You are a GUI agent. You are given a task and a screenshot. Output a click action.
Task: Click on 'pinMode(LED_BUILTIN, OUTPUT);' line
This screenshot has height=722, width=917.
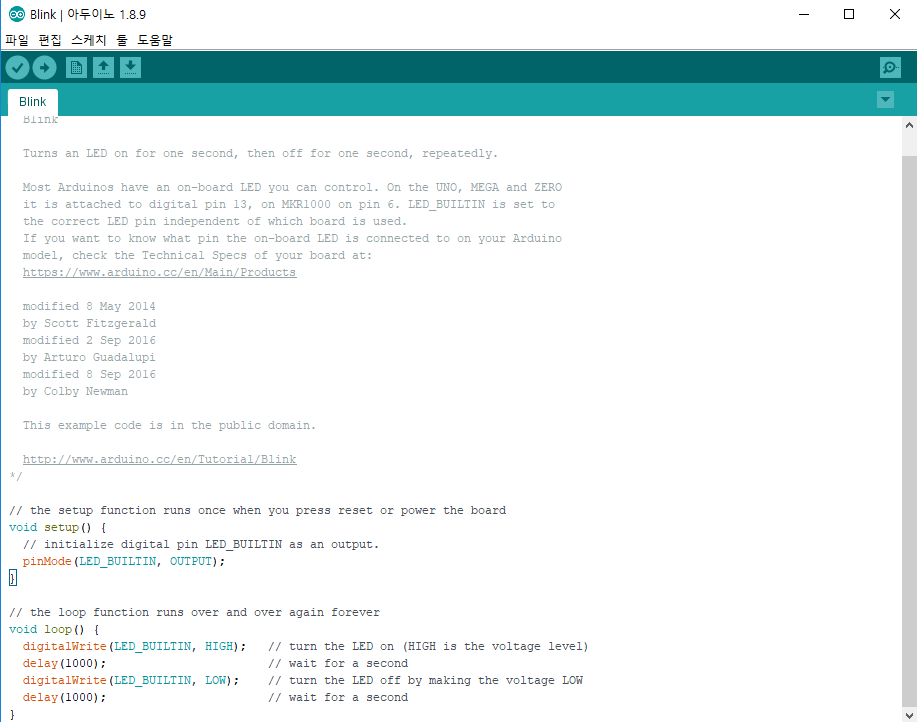(123, 561)
